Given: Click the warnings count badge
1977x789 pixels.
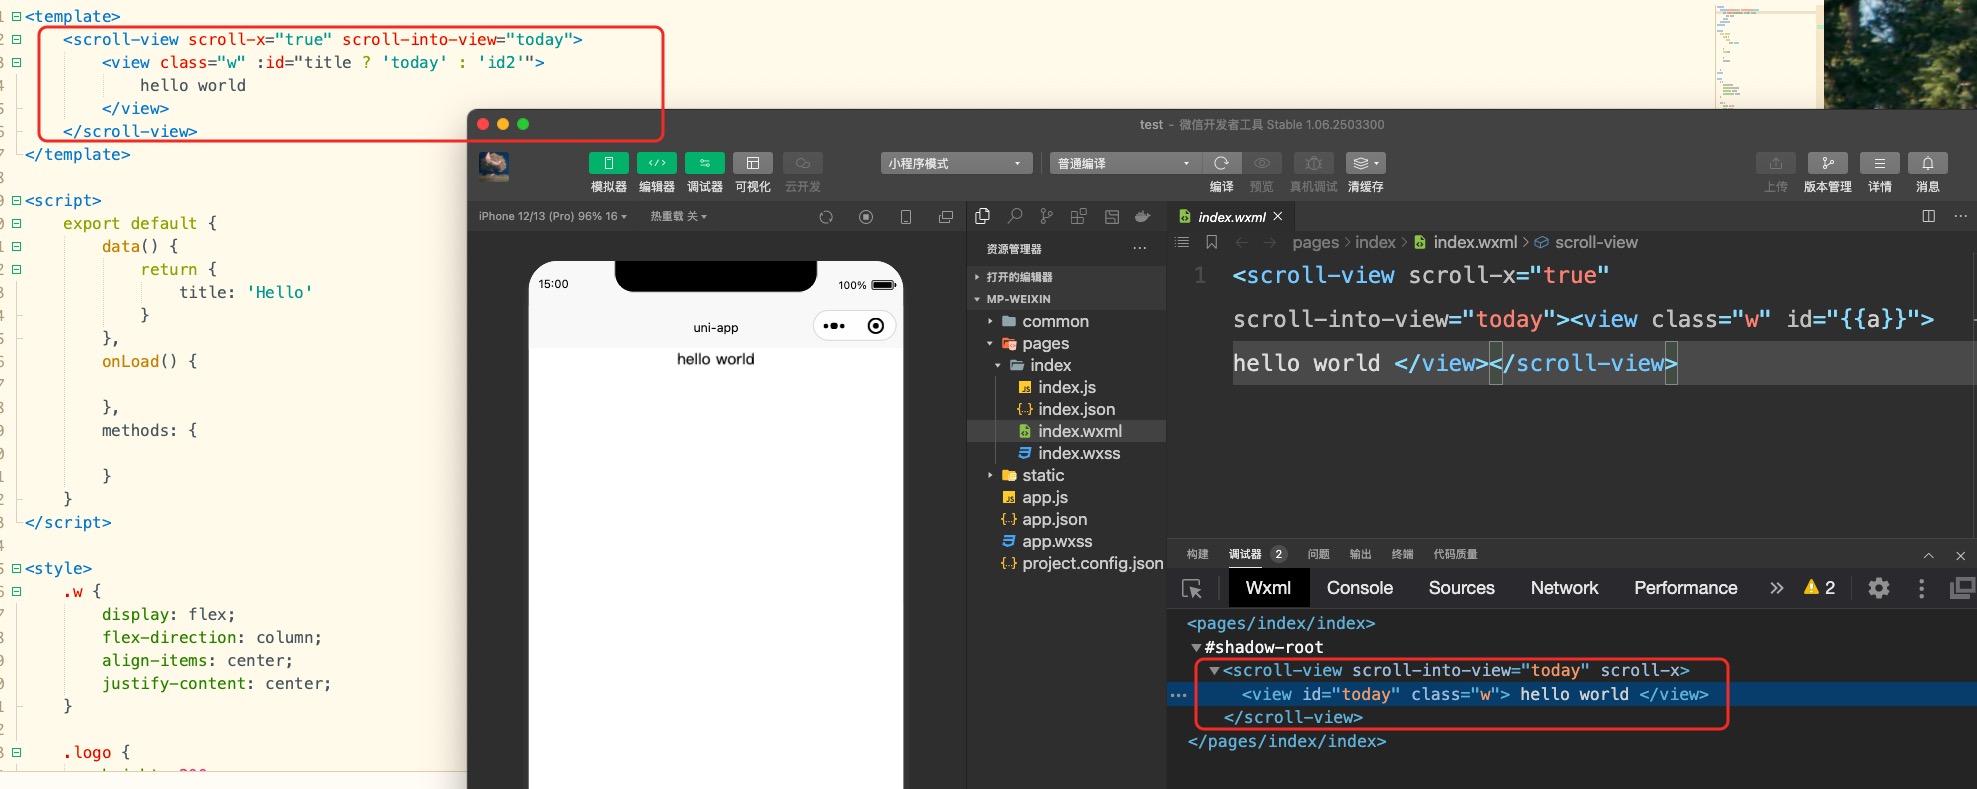Looking at the screenshot, I should pos(1819,588).
